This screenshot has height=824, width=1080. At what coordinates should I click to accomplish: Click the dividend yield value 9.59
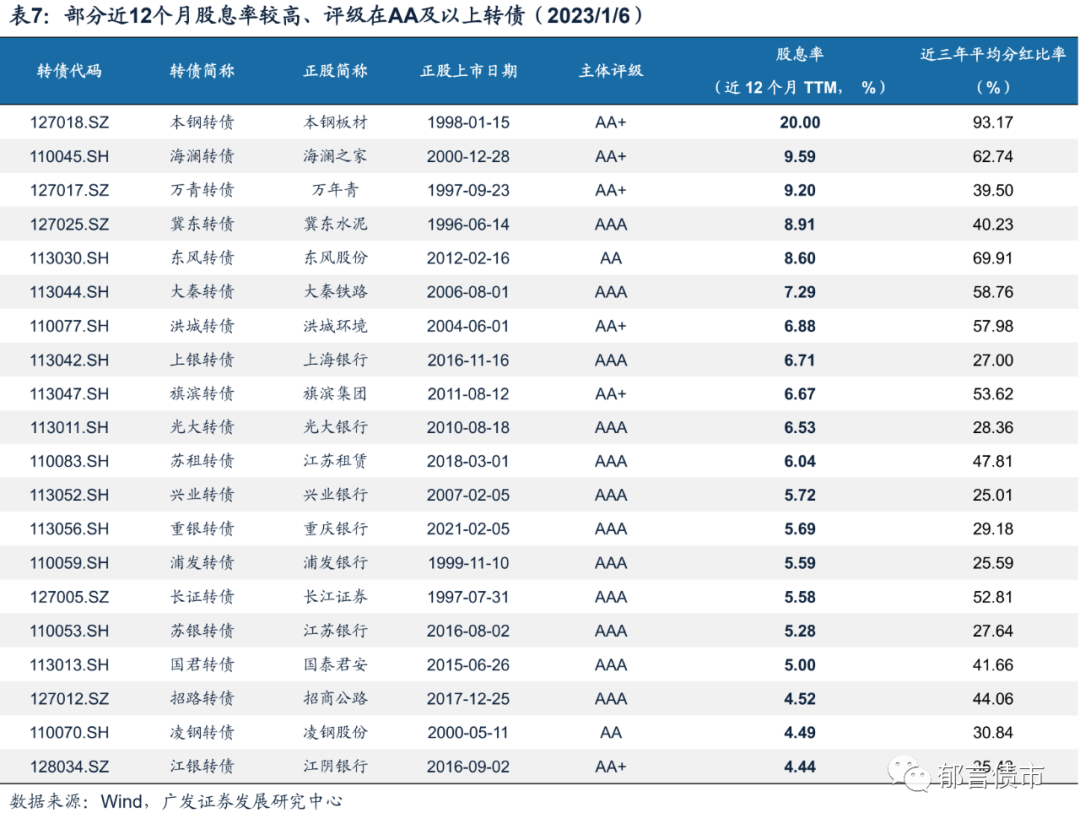pos(800,156)
